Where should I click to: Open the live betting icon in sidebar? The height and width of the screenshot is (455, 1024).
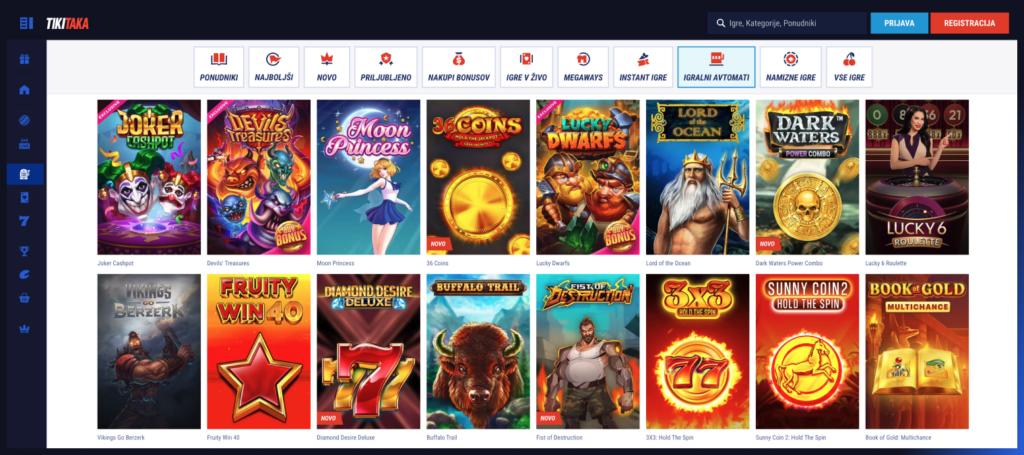(x=24, y=144)
